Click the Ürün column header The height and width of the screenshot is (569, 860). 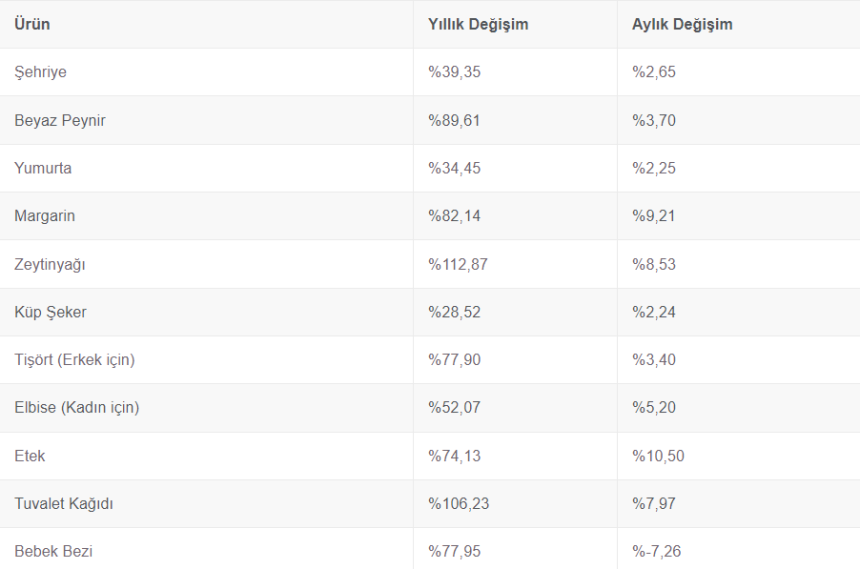click(x=32, y=24)
